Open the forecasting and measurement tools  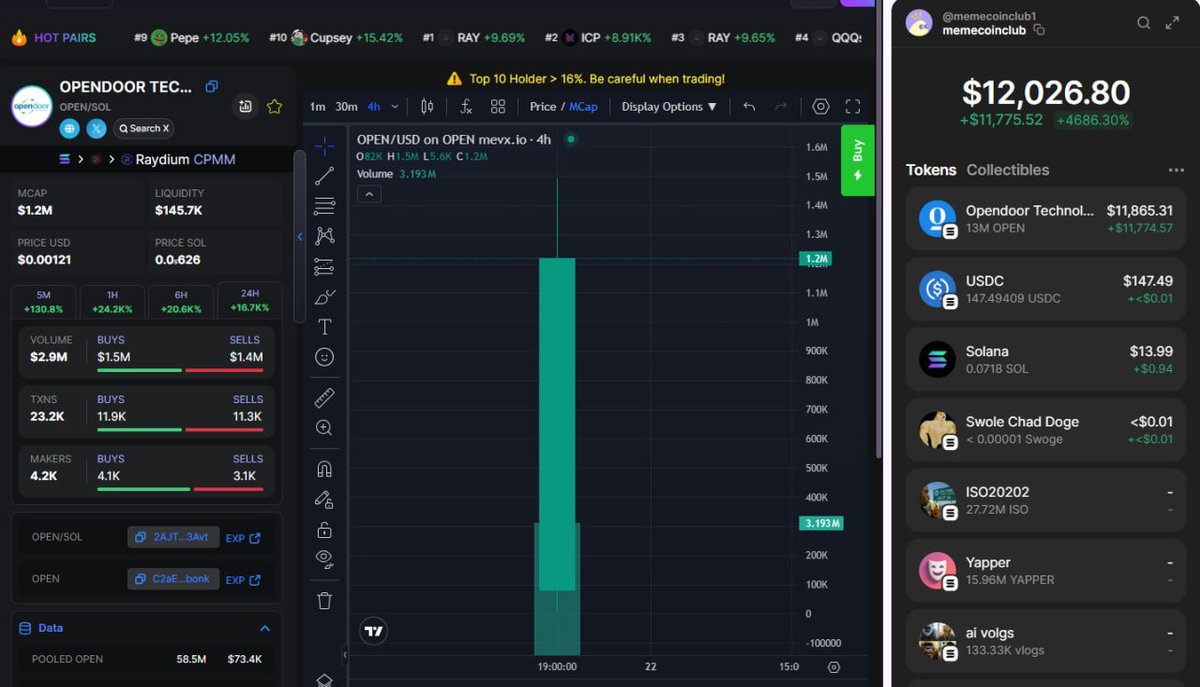pyautogui.click(x=324, y=267)
